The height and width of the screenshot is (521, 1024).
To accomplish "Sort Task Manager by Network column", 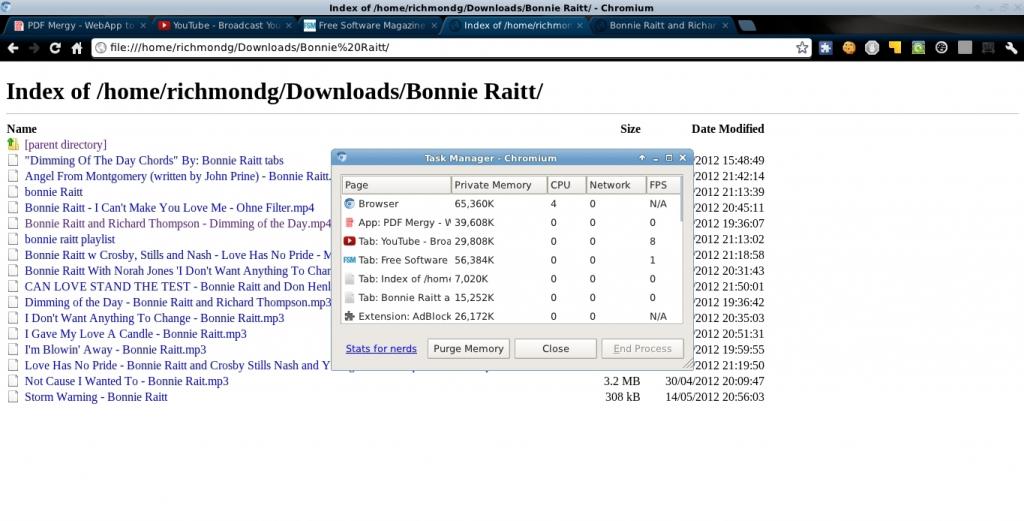I will (x=616, y=185).
